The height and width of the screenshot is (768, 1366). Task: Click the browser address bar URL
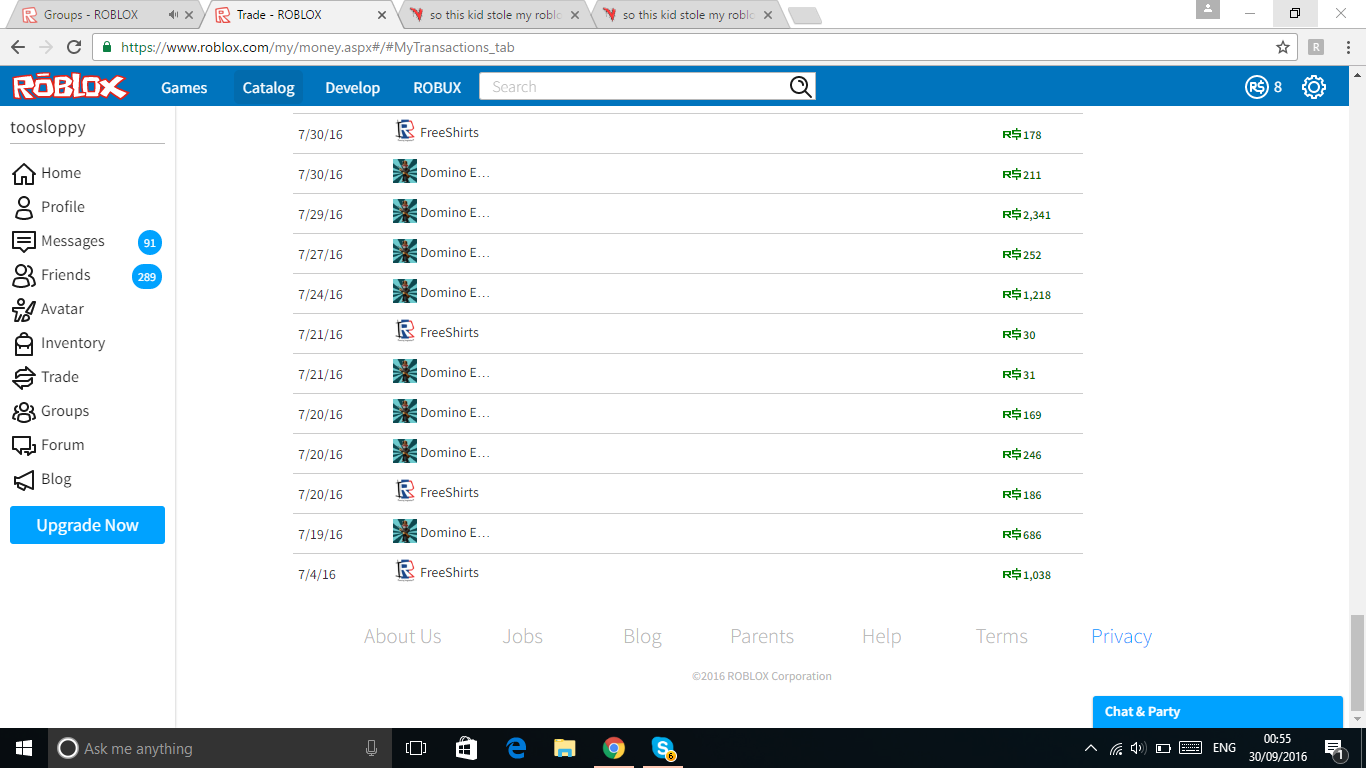(318, 47)
